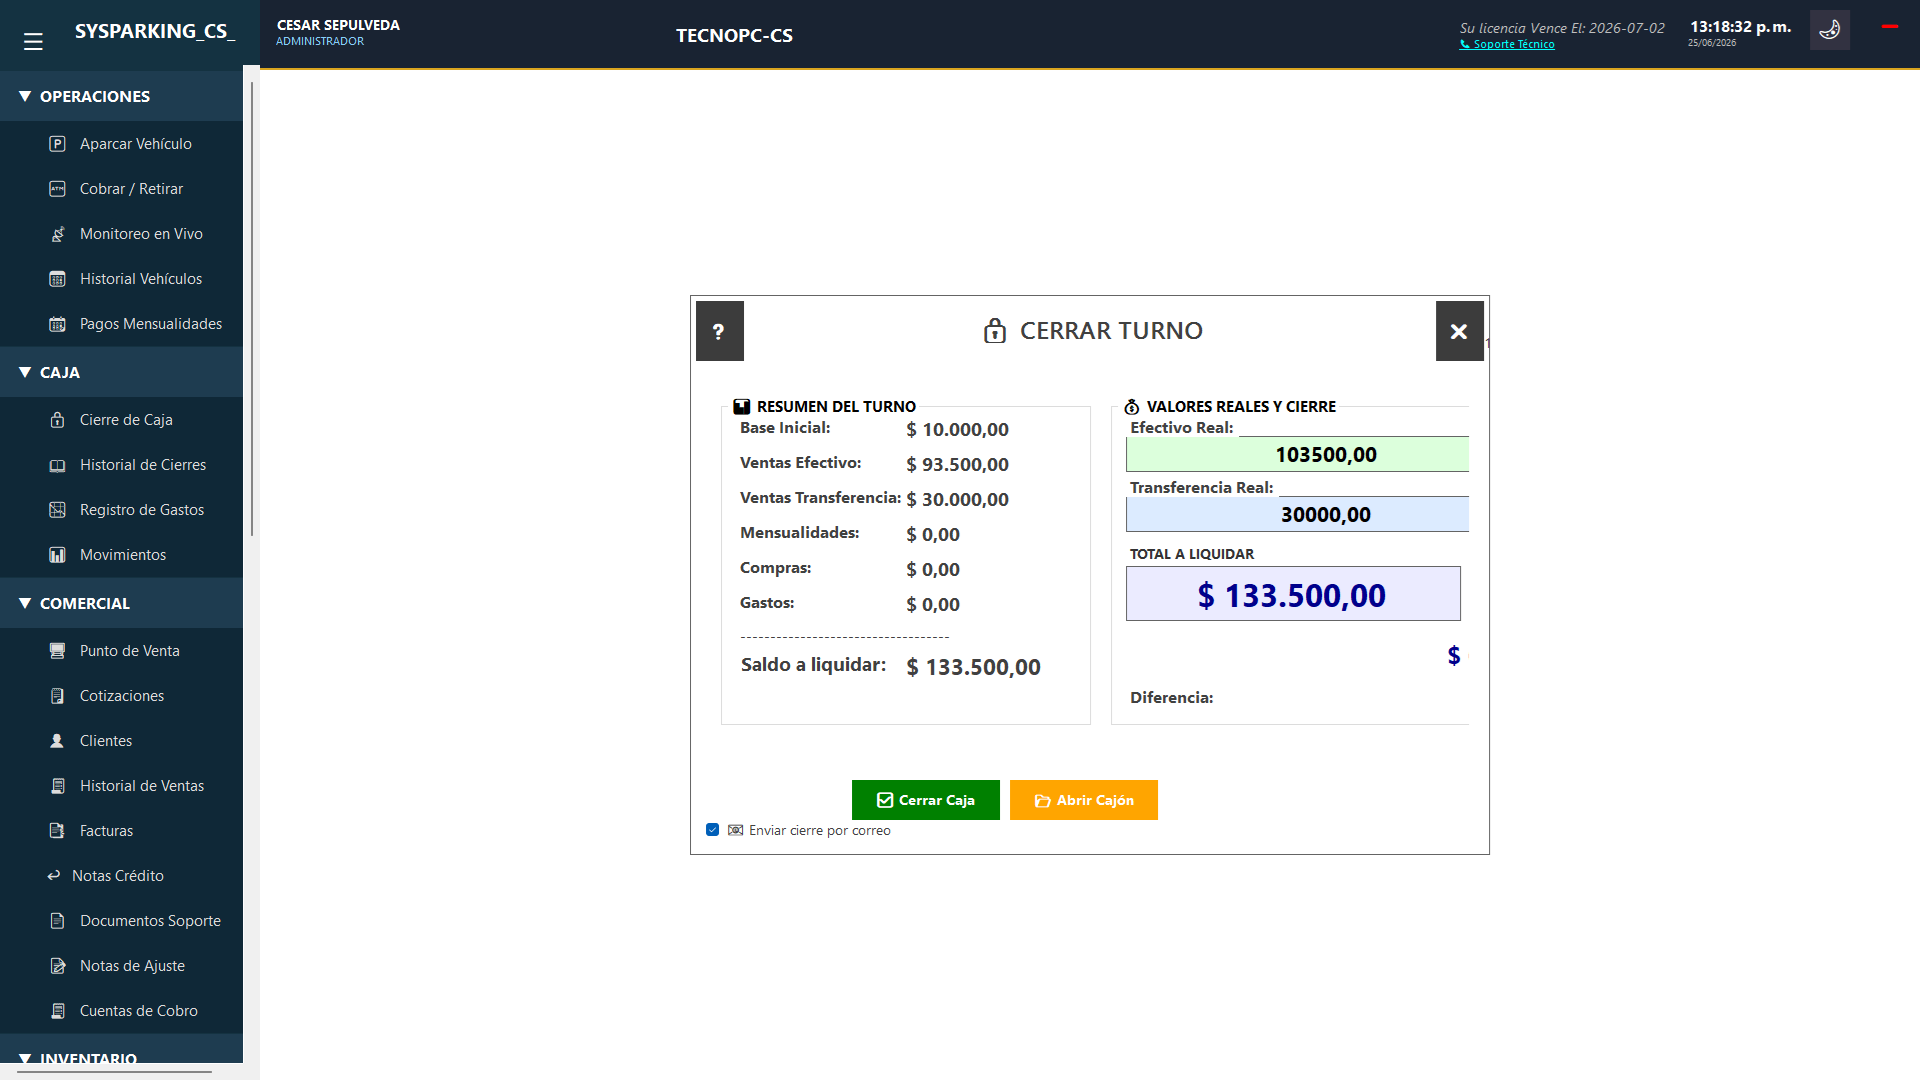Open the Soporte Técnico link
Screen dimensions: 1920x1080
pos(1507,44)
